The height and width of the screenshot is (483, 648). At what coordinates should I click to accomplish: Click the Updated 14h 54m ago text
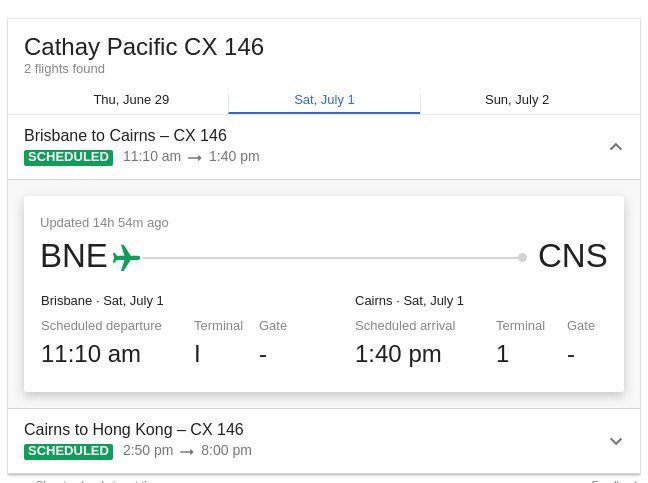104,223
